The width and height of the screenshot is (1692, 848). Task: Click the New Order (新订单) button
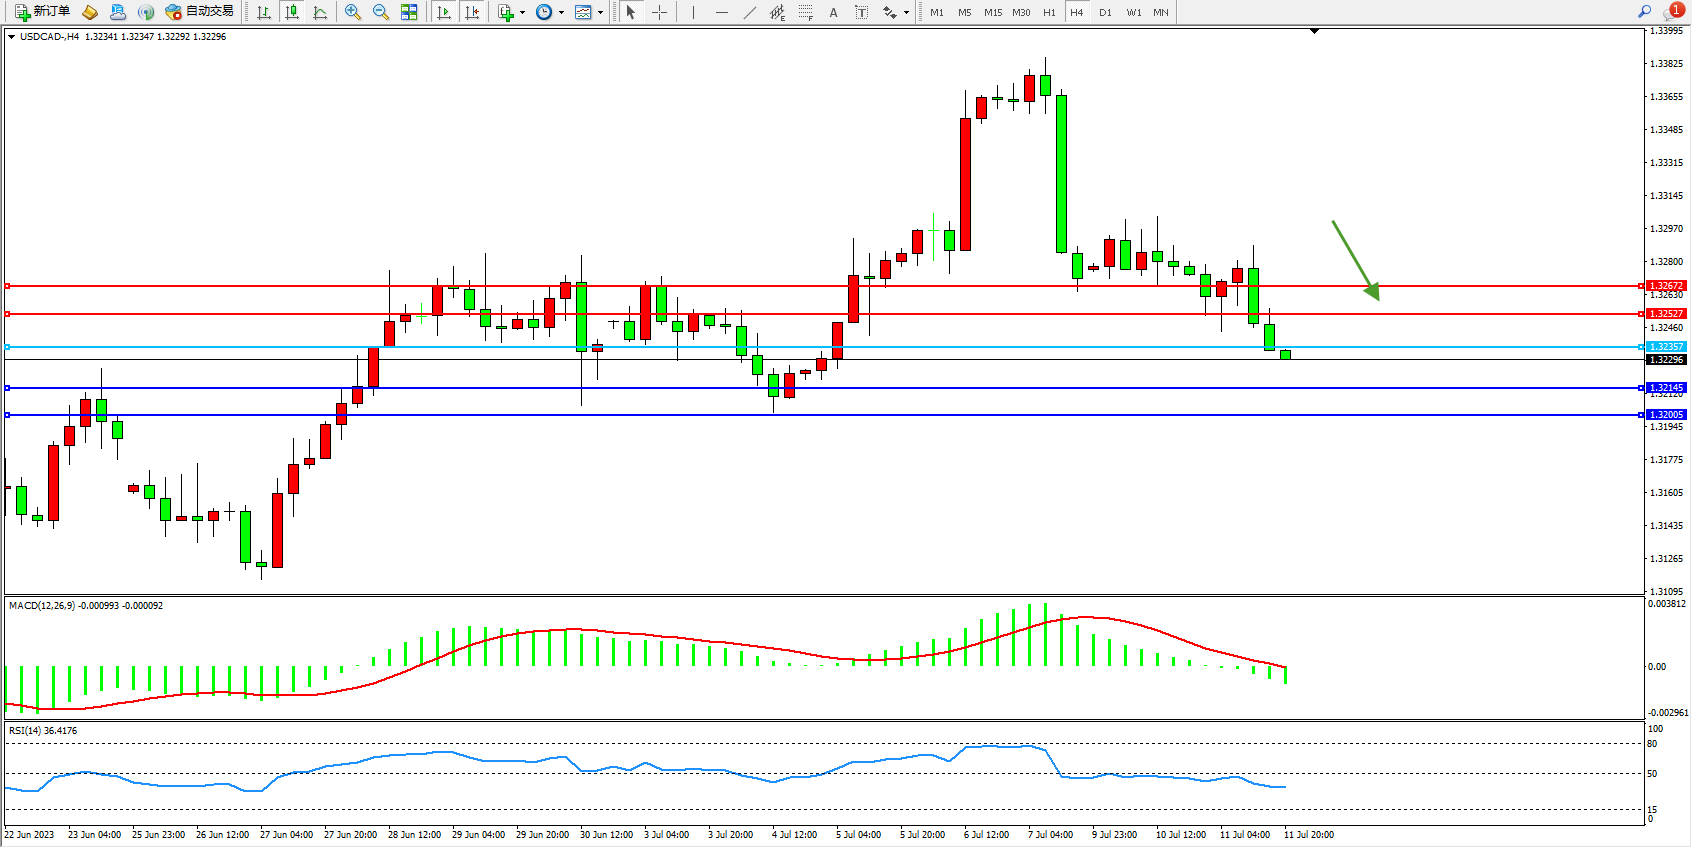[42, 12]
